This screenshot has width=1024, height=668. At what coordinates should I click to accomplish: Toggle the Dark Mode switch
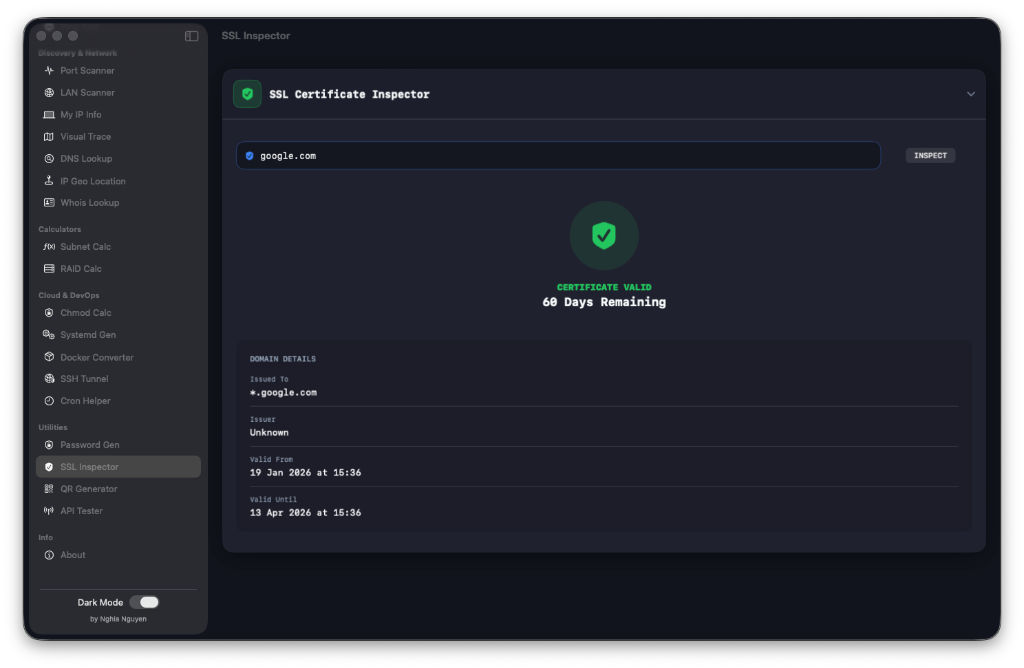pyautogui.click(x=144, y=602)
